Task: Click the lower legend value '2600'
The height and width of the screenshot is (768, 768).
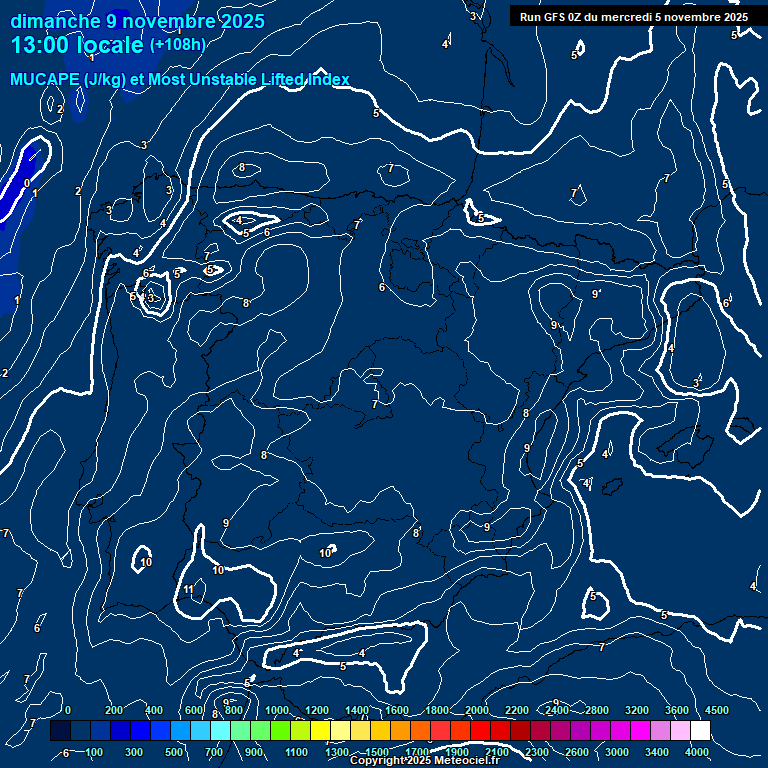Action: pyautogui.click(x=577, y=752)
